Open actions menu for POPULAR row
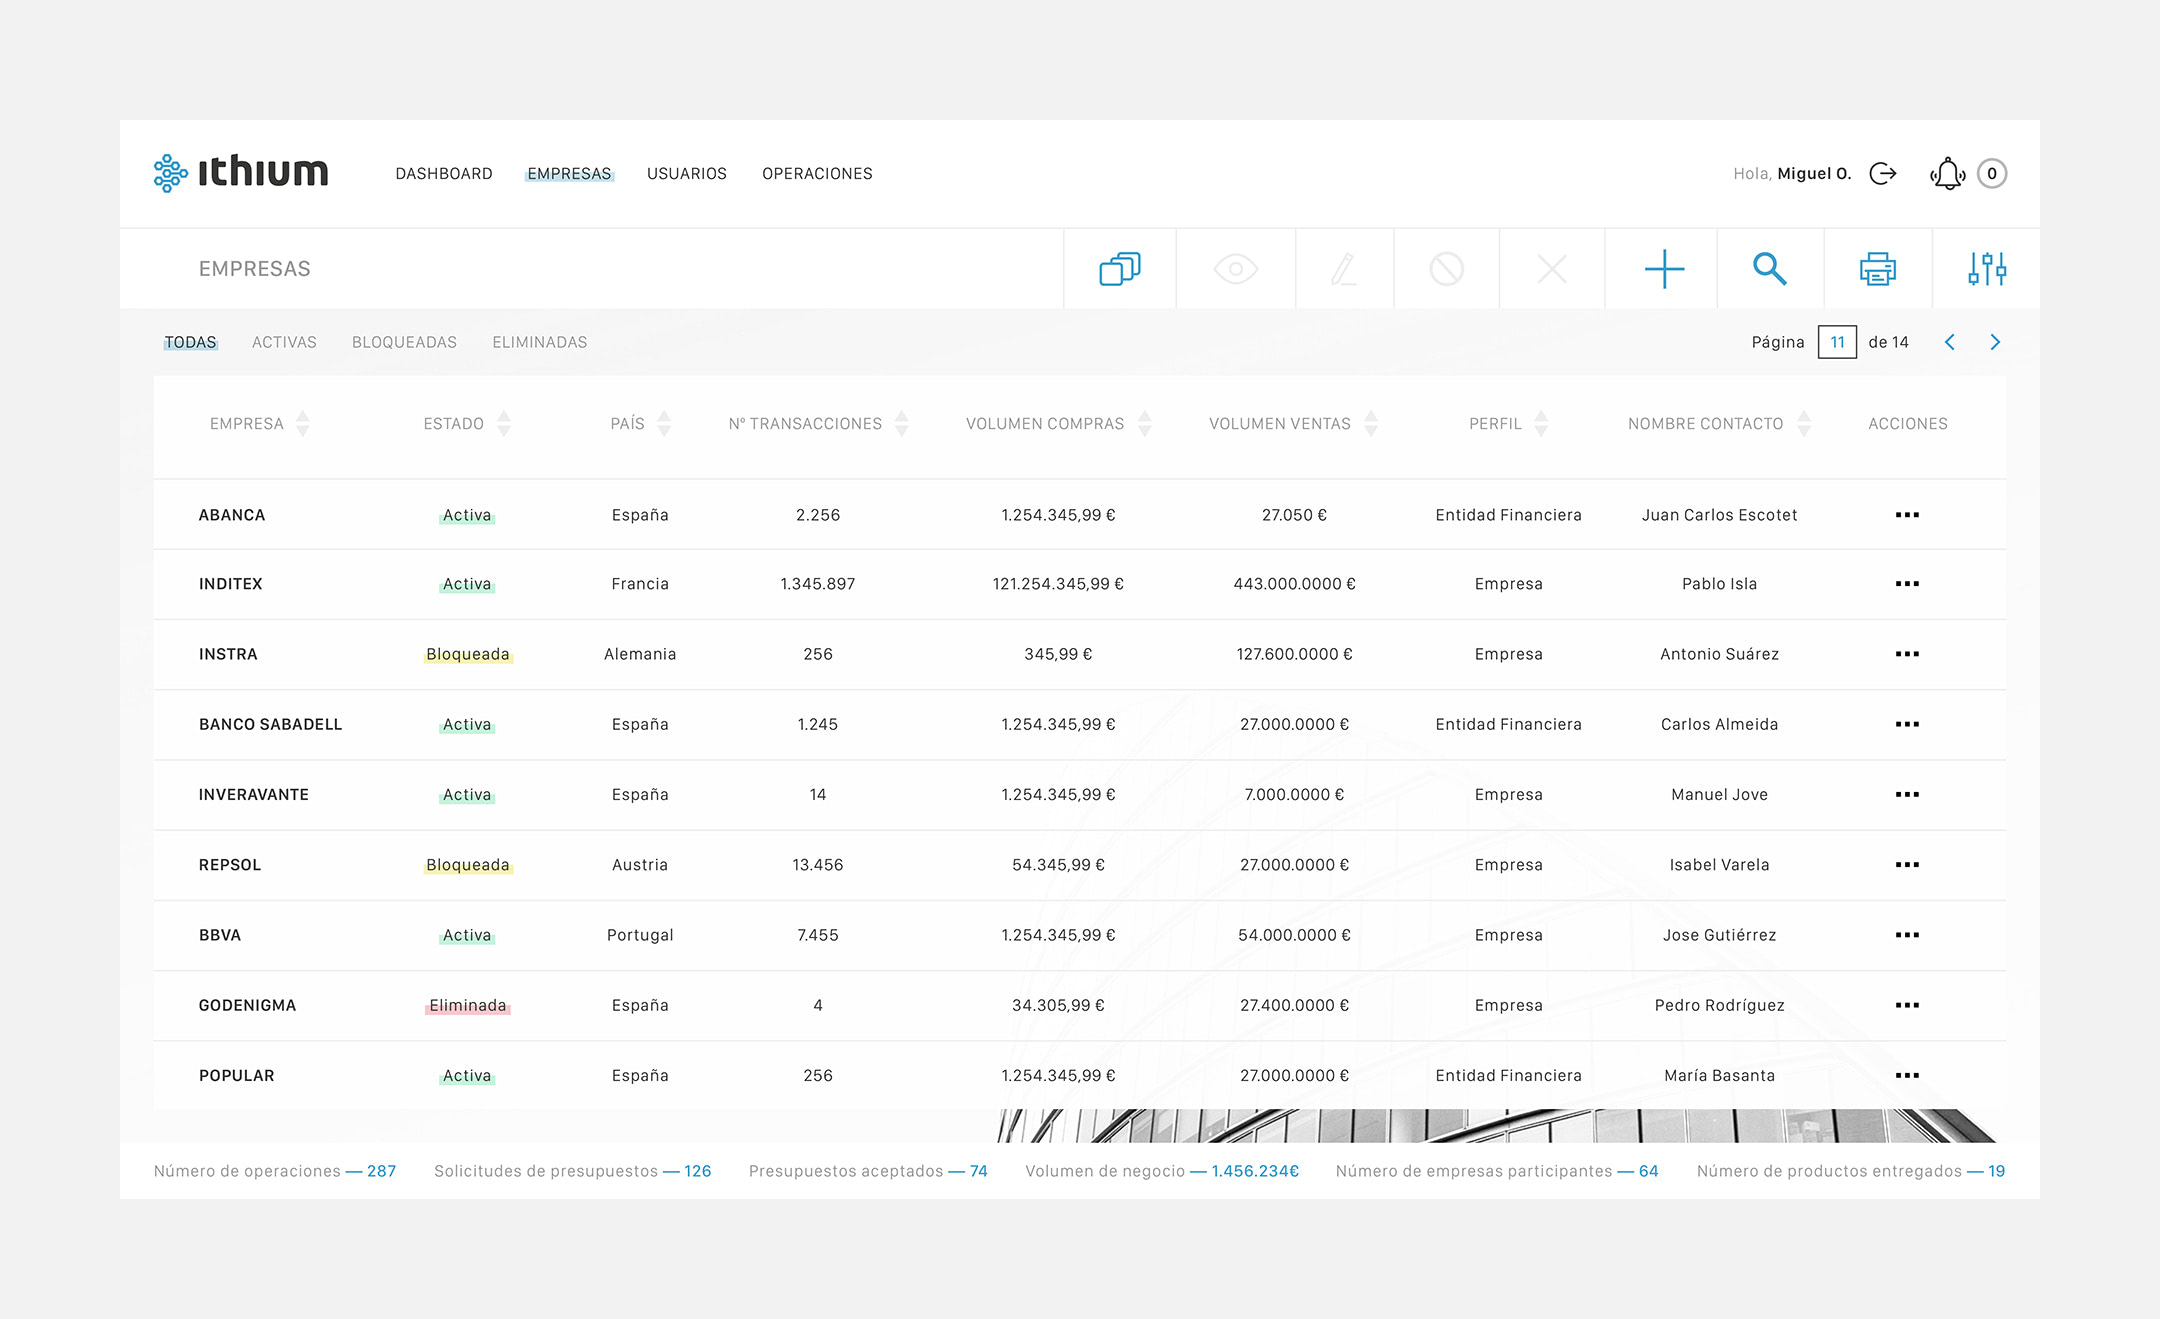The height and width of the screenshot is (1319, 2160). 1907,1076
